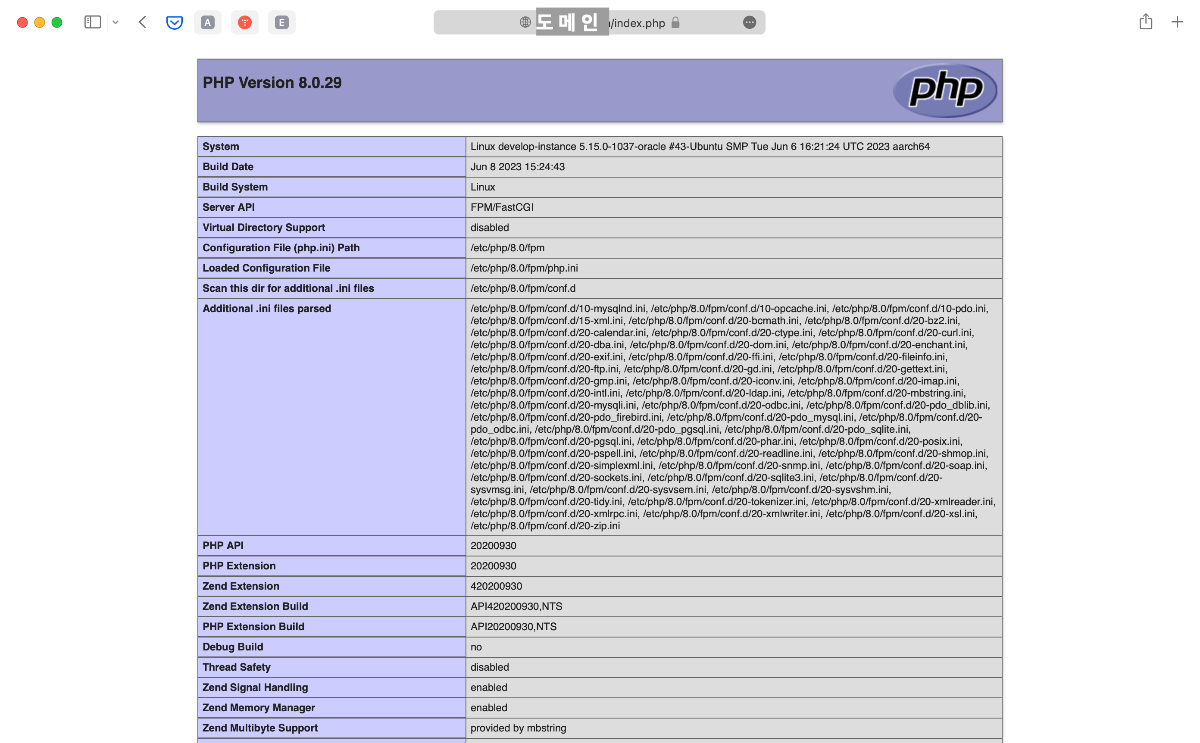1200x743 pixels.
Task: Open the Share menu
Action: tap(1146, 22)
